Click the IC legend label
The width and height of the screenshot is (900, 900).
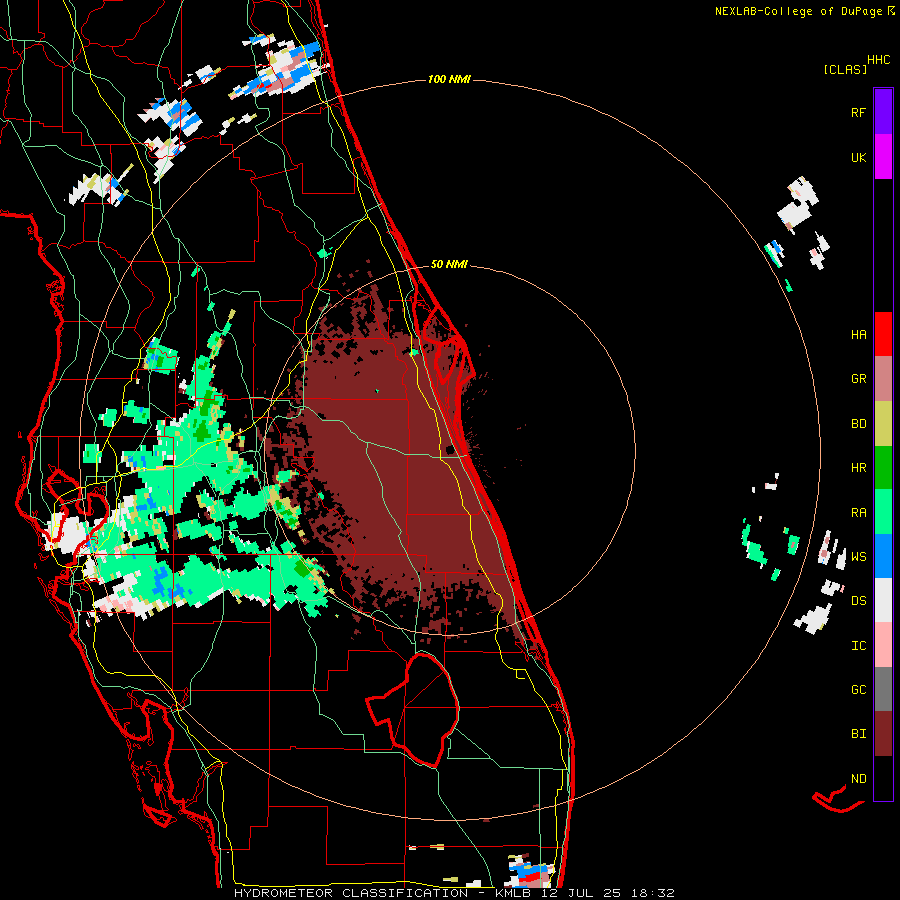(x=858, y=646)
